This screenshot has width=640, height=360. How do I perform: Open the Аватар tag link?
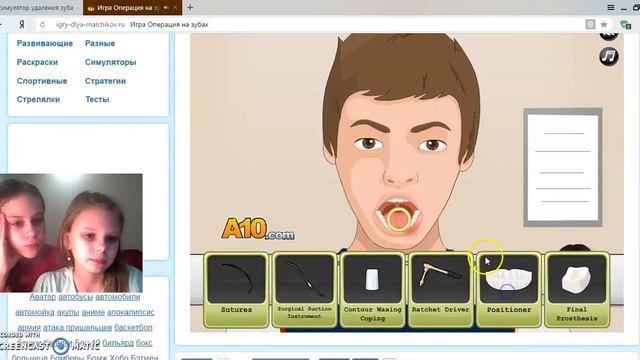coord(42,297)
